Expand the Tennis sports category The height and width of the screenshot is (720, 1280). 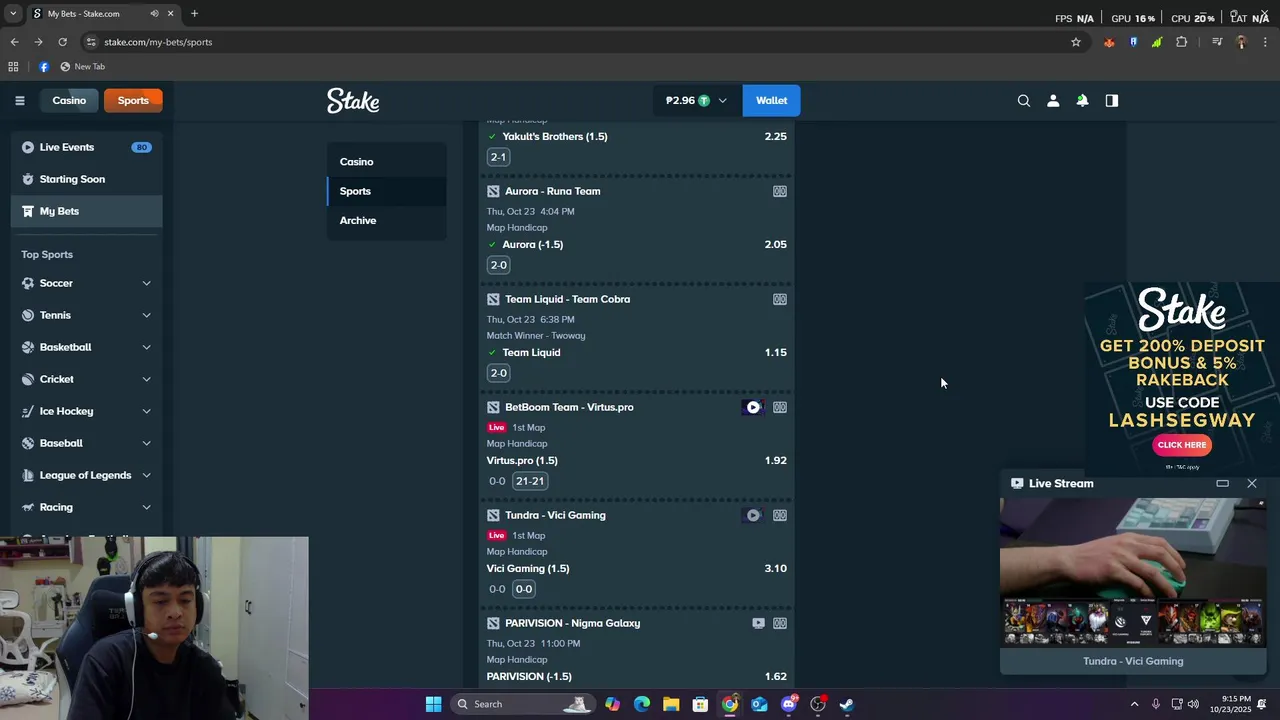point(146,315)
